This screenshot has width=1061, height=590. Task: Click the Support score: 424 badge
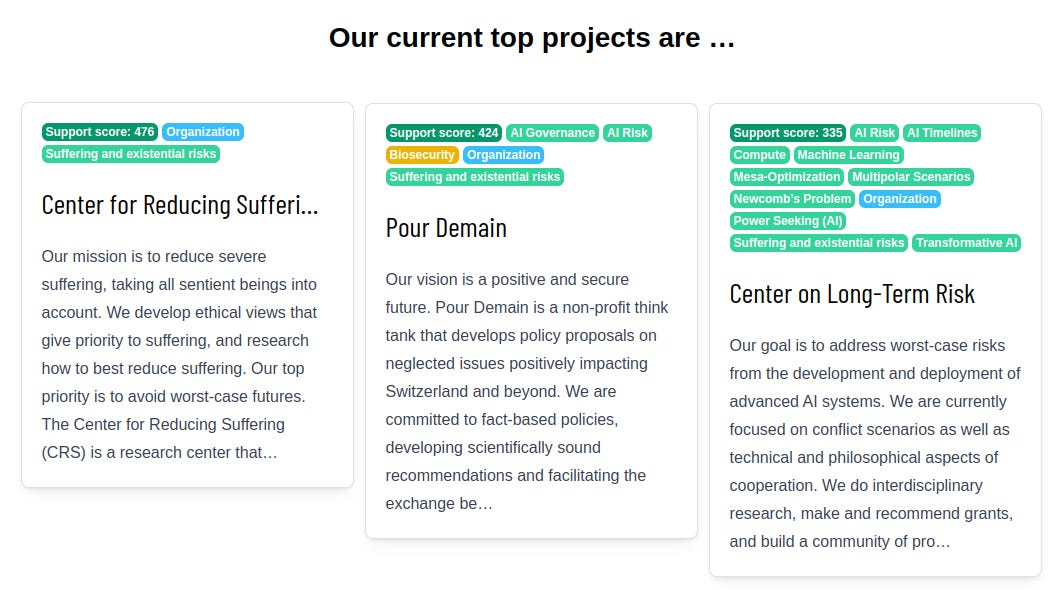pyautogui.click(x=444, y=132)
